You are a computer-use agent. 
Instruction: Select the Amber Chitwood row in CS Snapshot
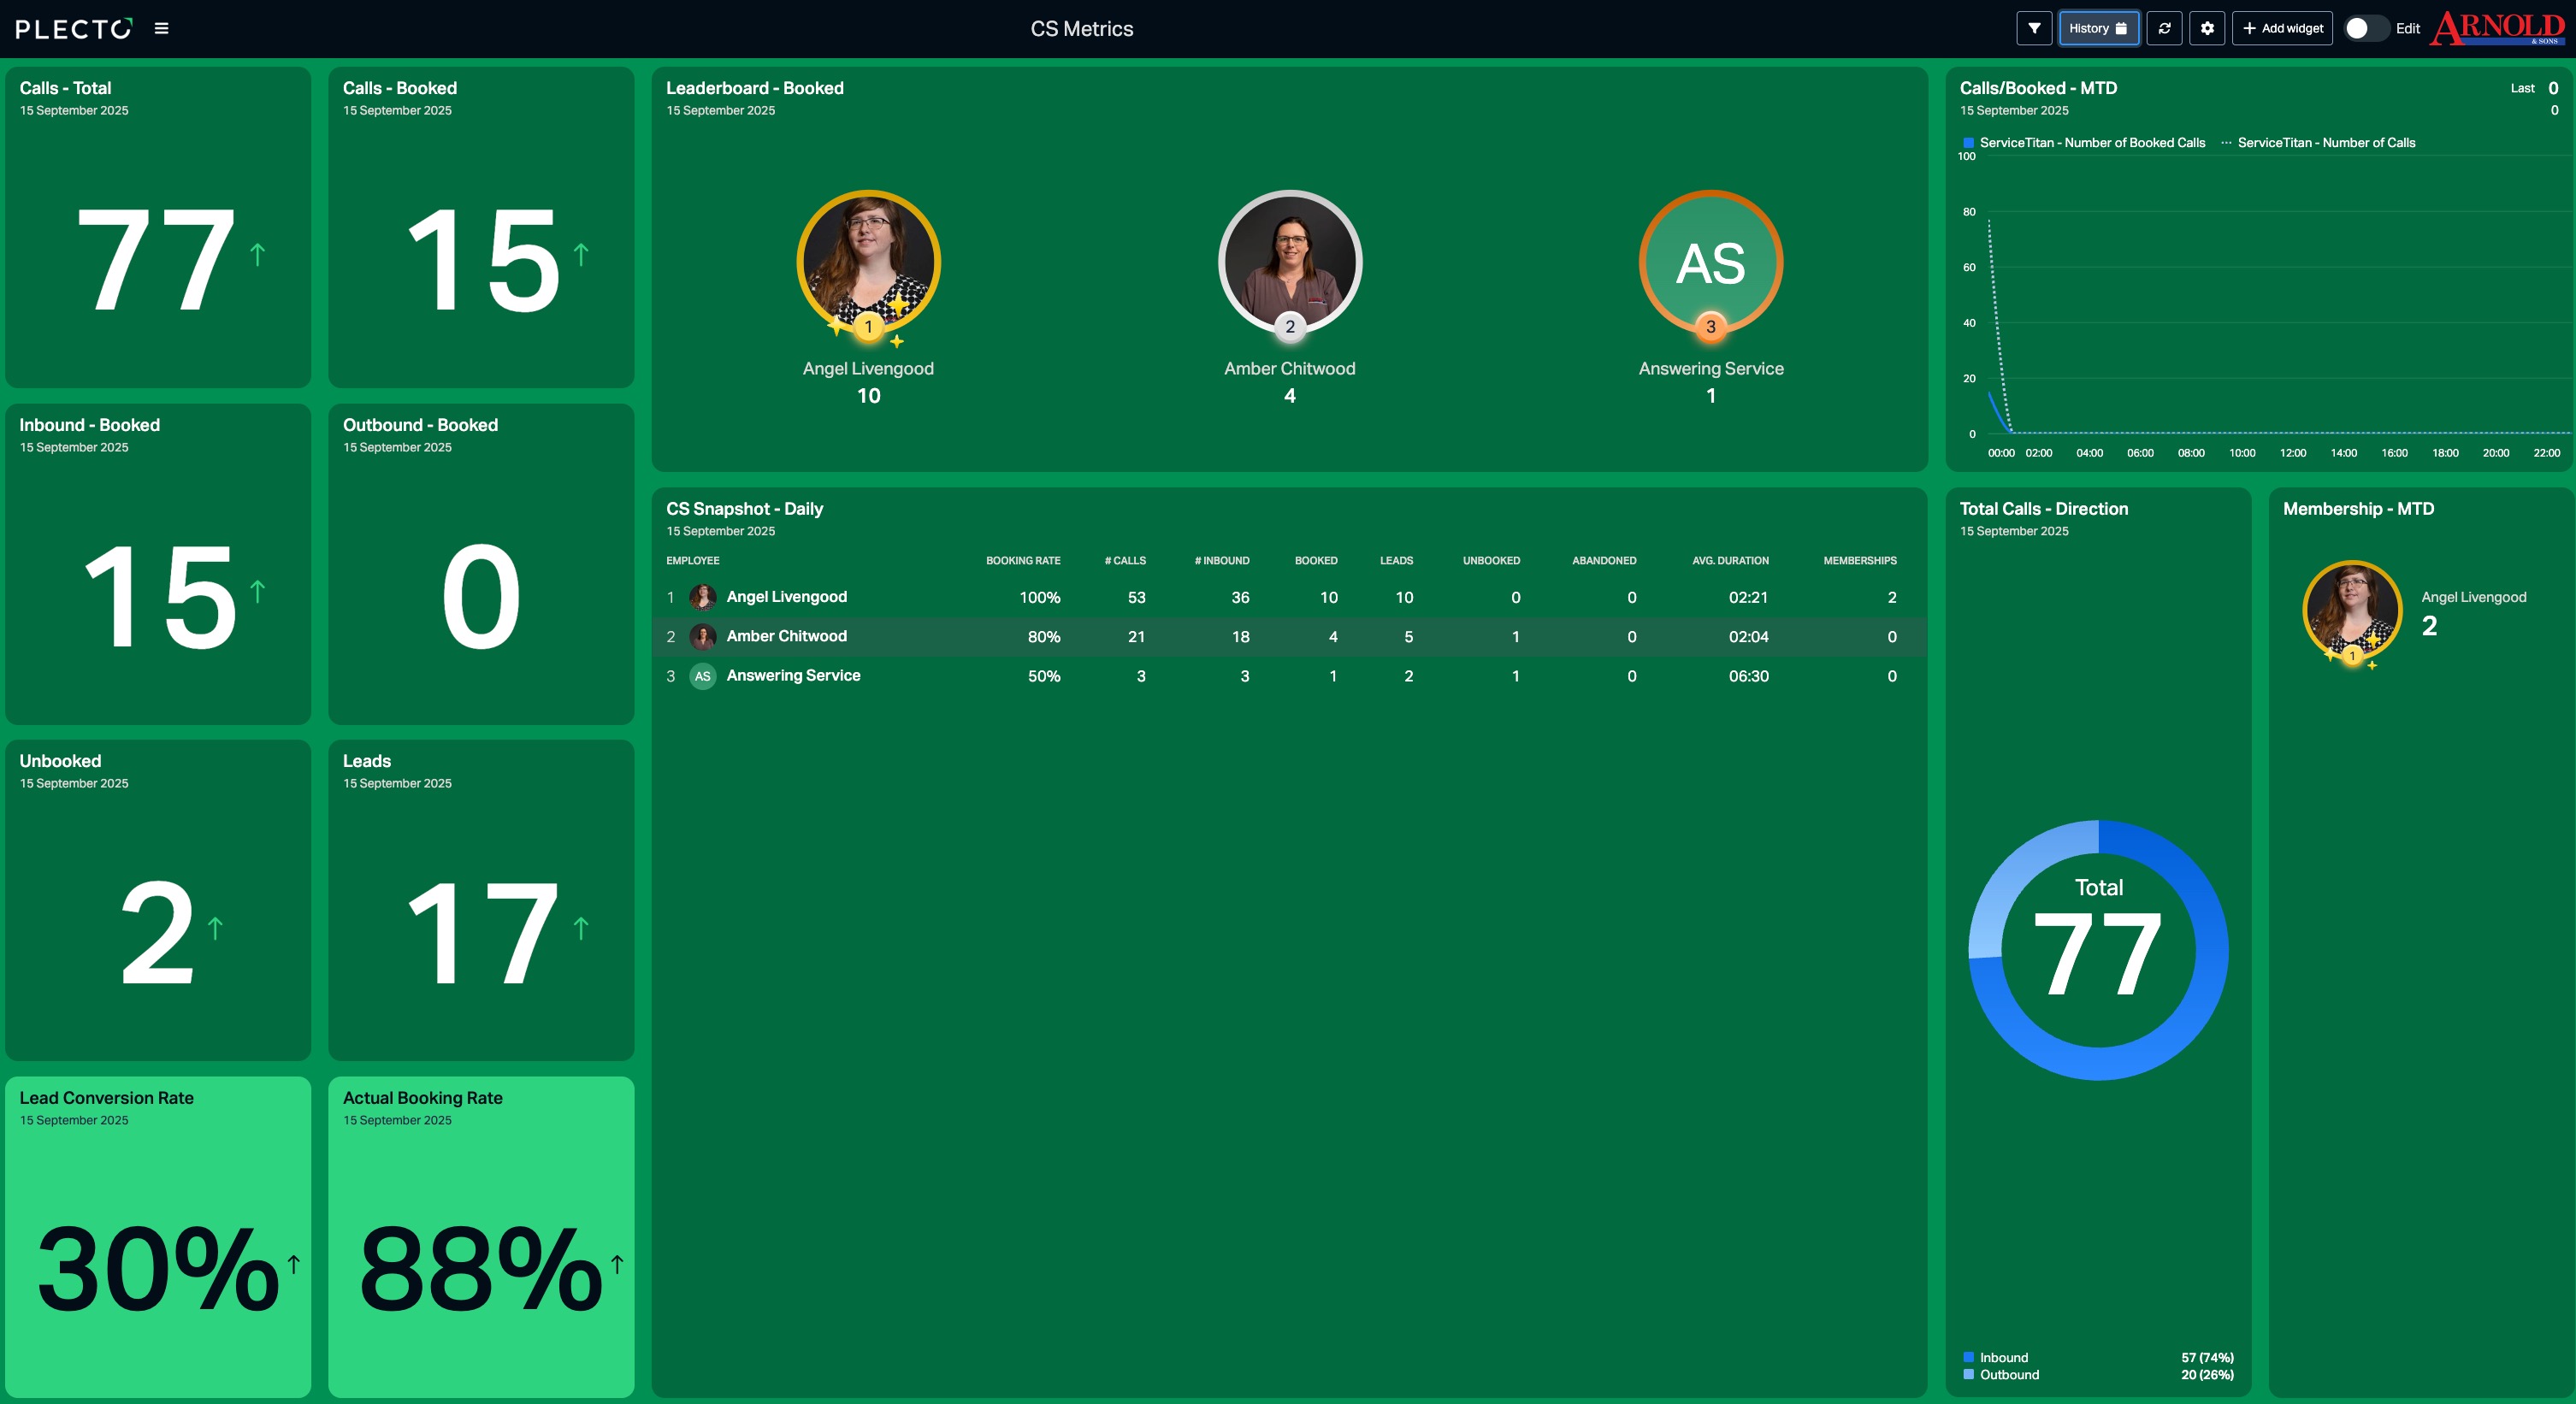tap(1289, 637)
